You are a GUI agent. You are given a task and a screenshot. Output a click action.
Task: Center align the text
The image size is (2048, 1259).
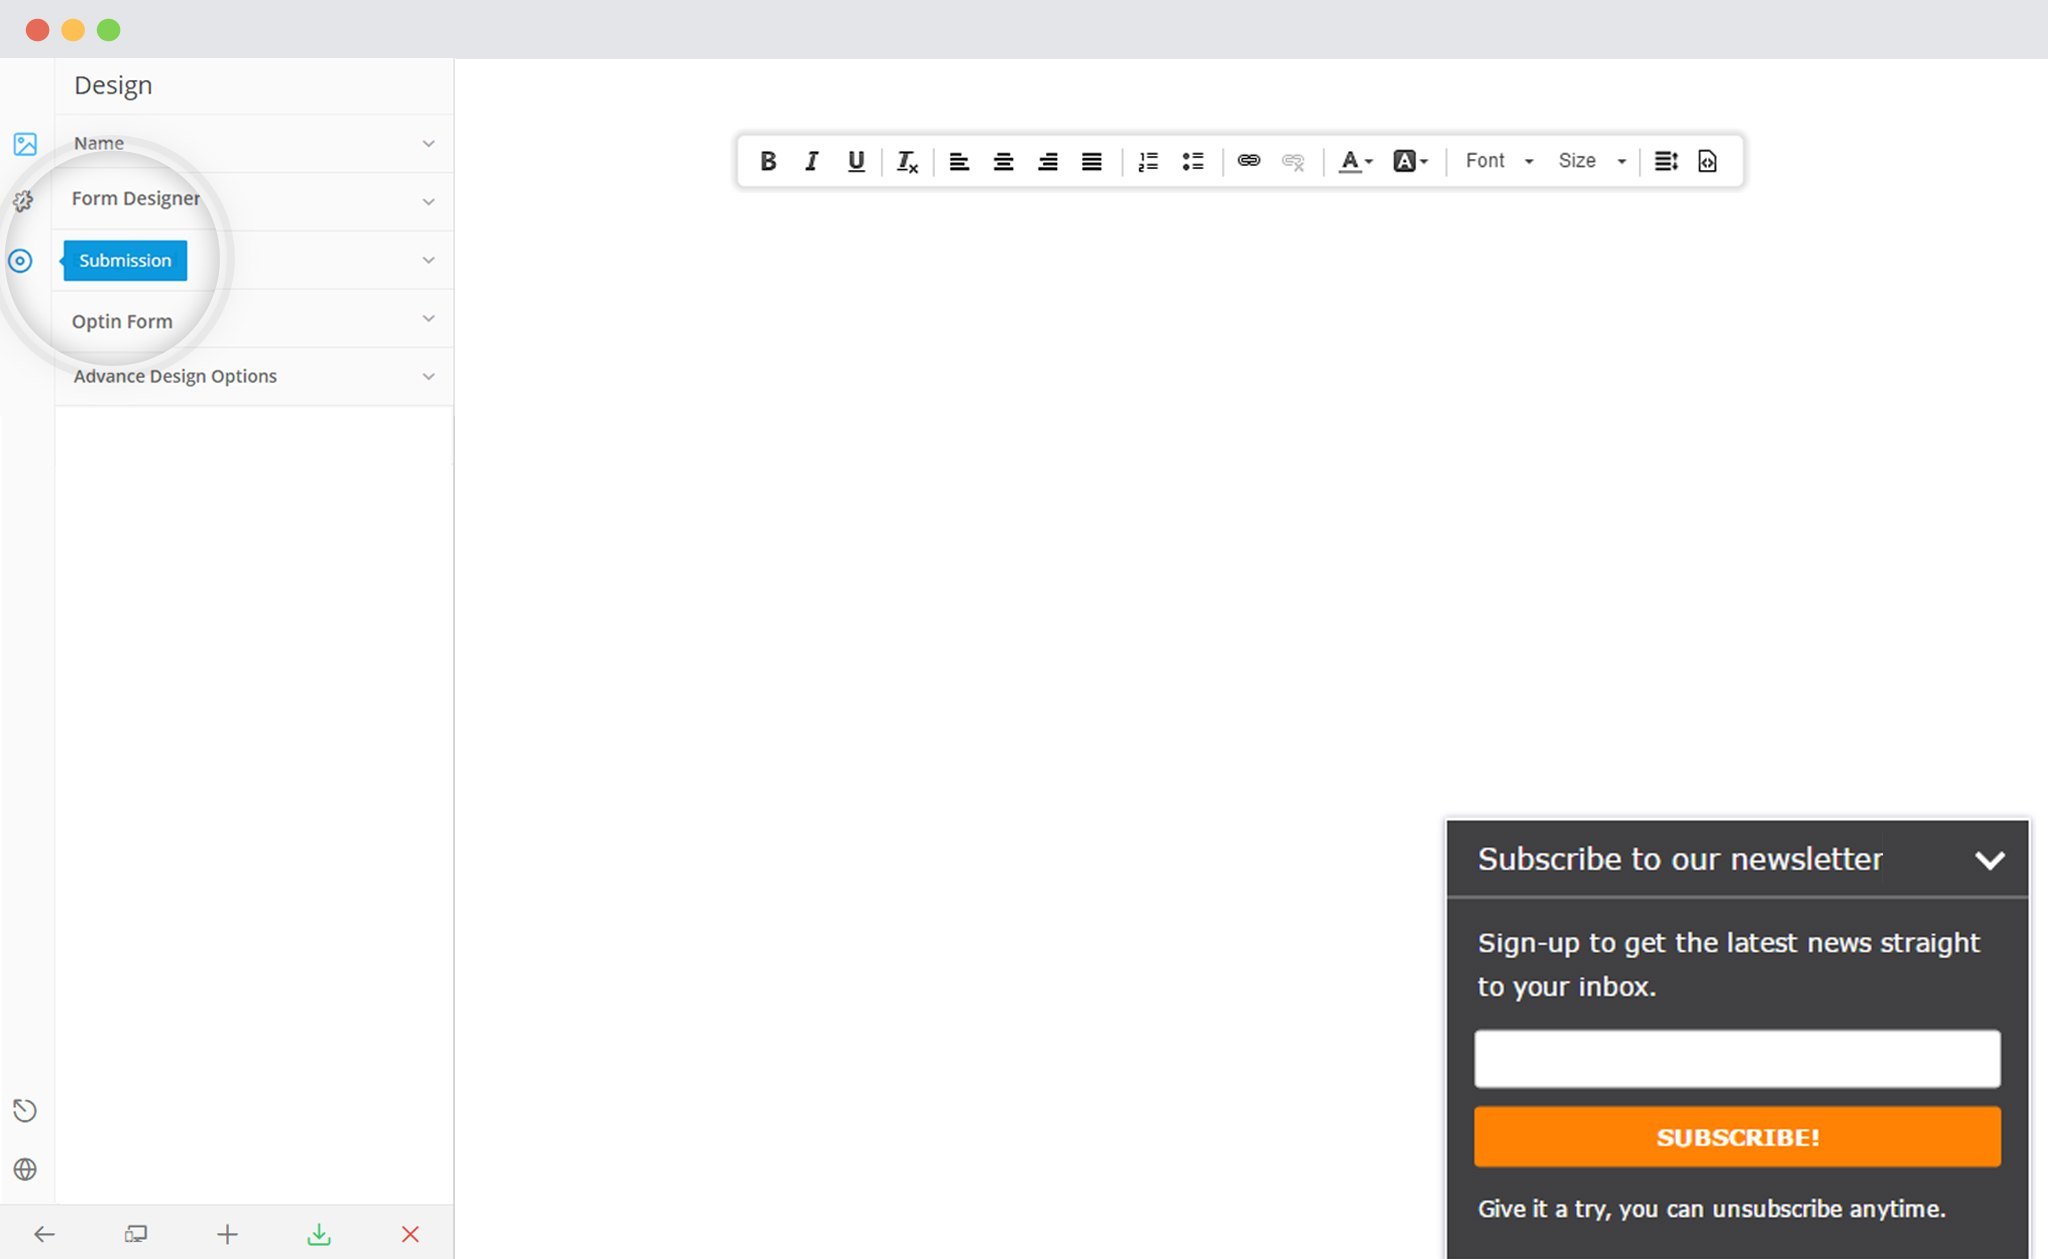(1003, 161)
